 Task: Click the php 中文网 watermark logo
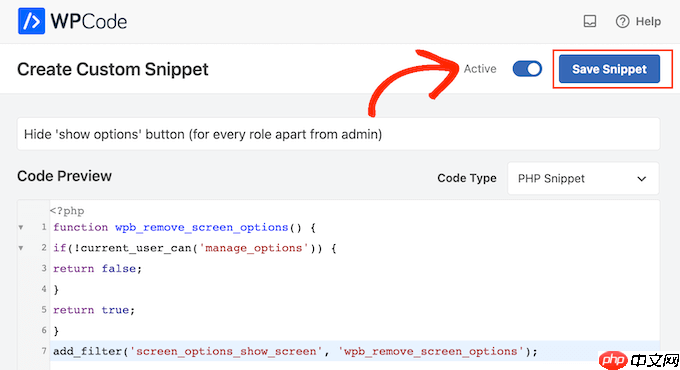(x=639, y=360)
